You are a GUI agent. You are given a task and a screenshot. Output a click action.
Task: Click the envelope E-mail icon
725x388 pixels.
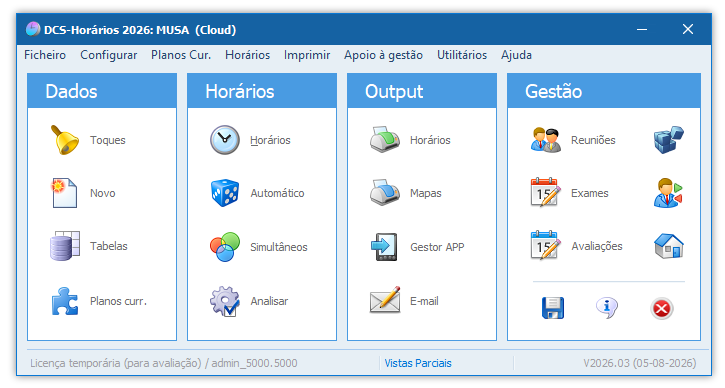(x=385, y=301)
